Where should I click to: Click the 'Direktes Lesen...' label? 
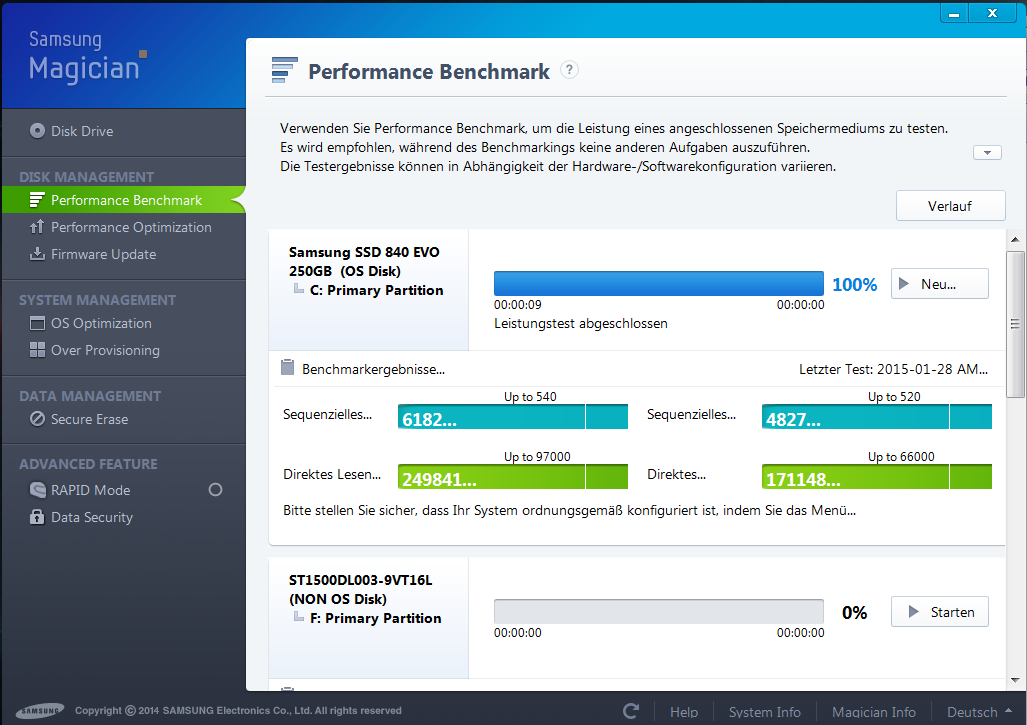point(332,474)
